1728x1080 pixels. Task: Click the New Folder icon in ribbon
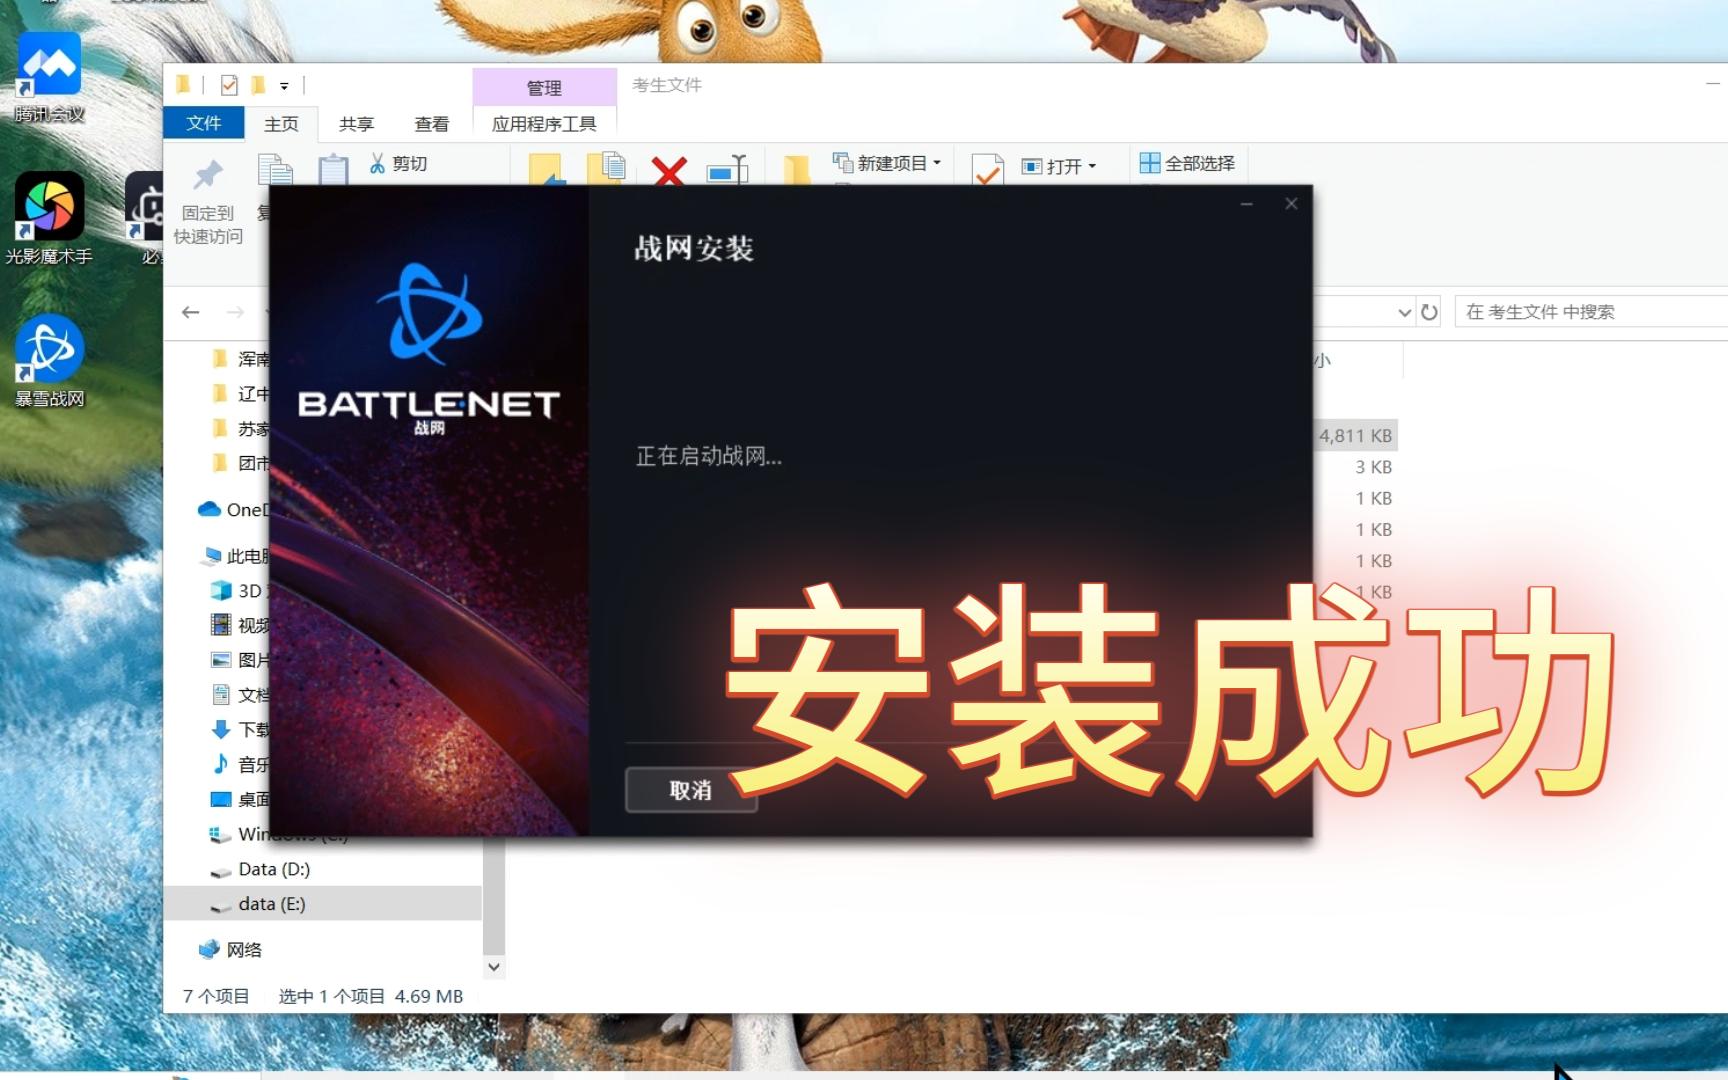796,171
